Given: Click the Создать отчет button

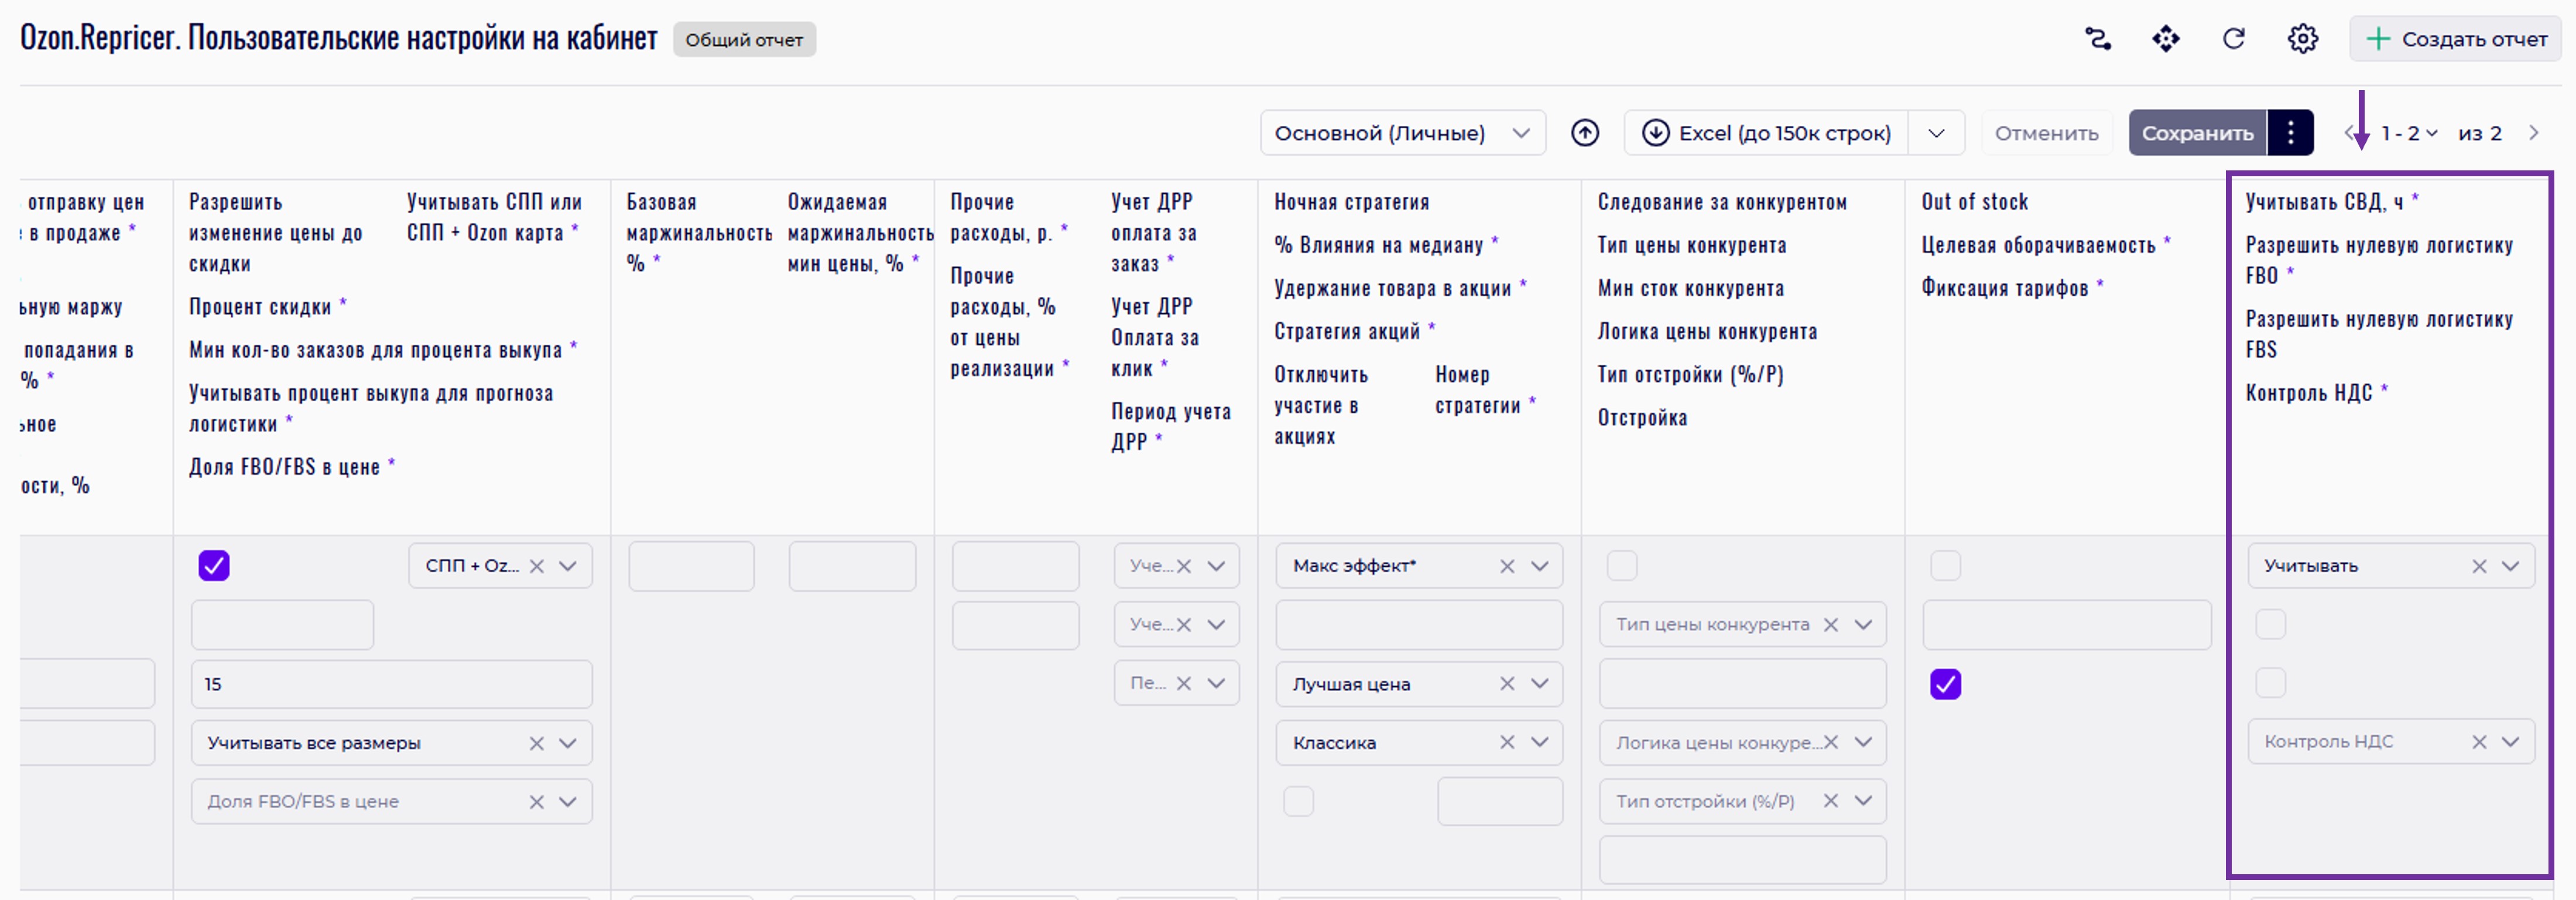Looking at the screenshot, I should click(2456, 39).
